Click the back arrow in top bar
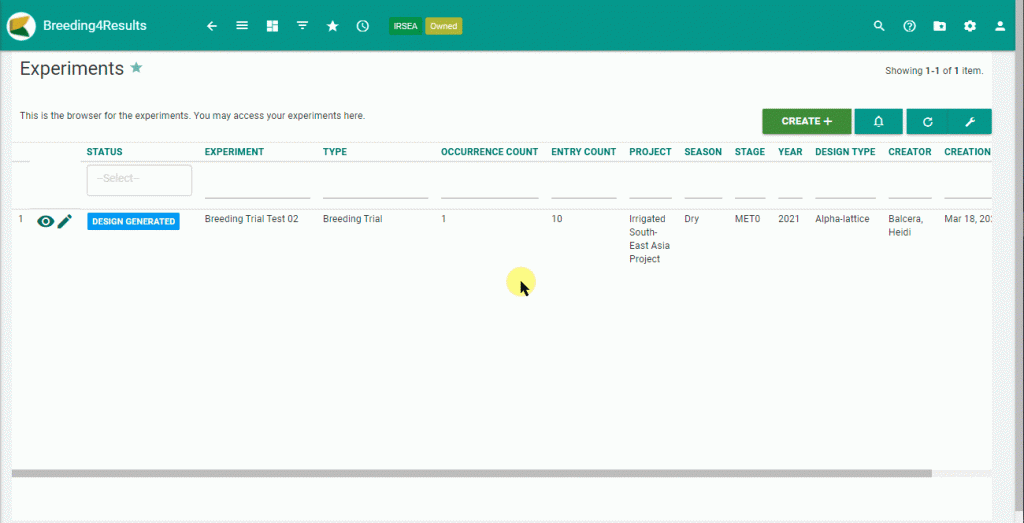The image size is (1024, 523). 211,26
